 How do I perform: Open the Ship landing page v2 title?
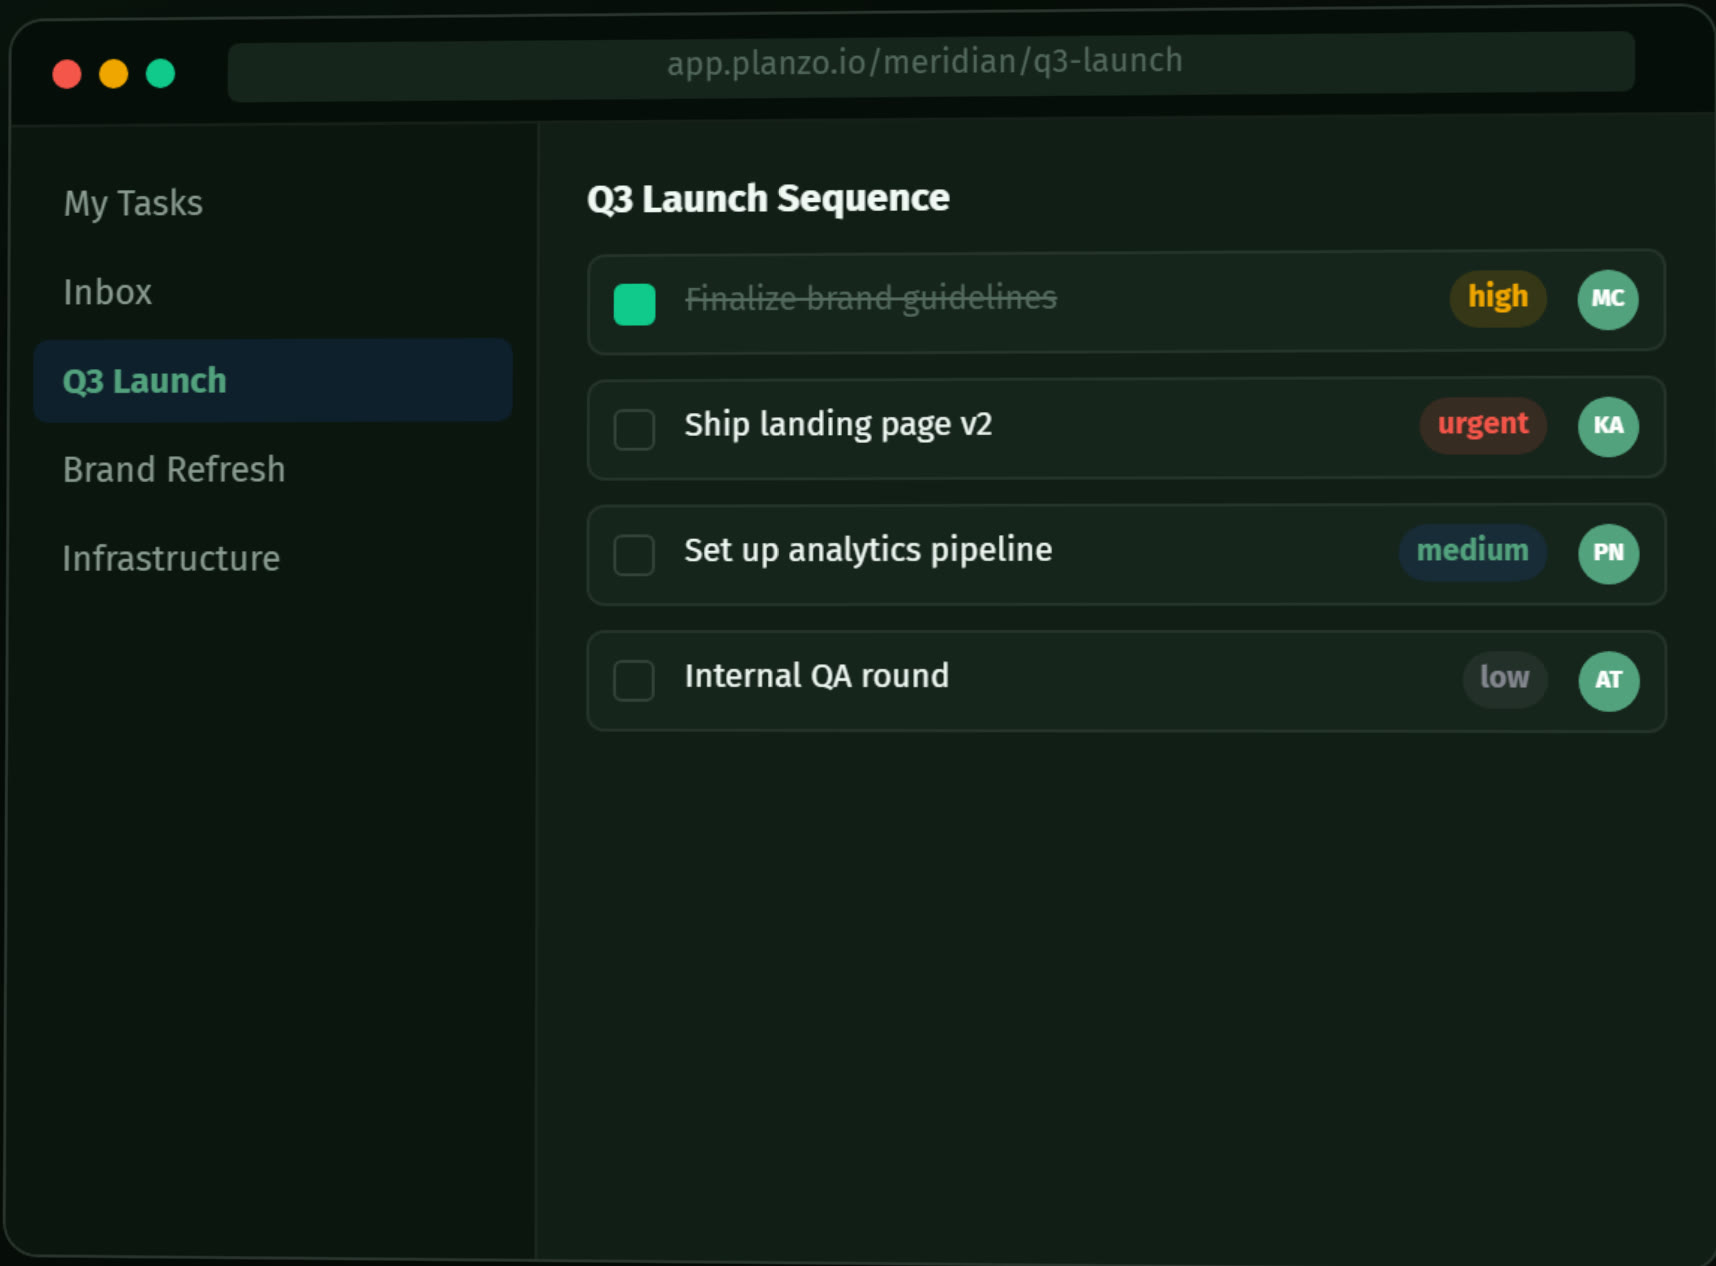click(x=838, y=425)
